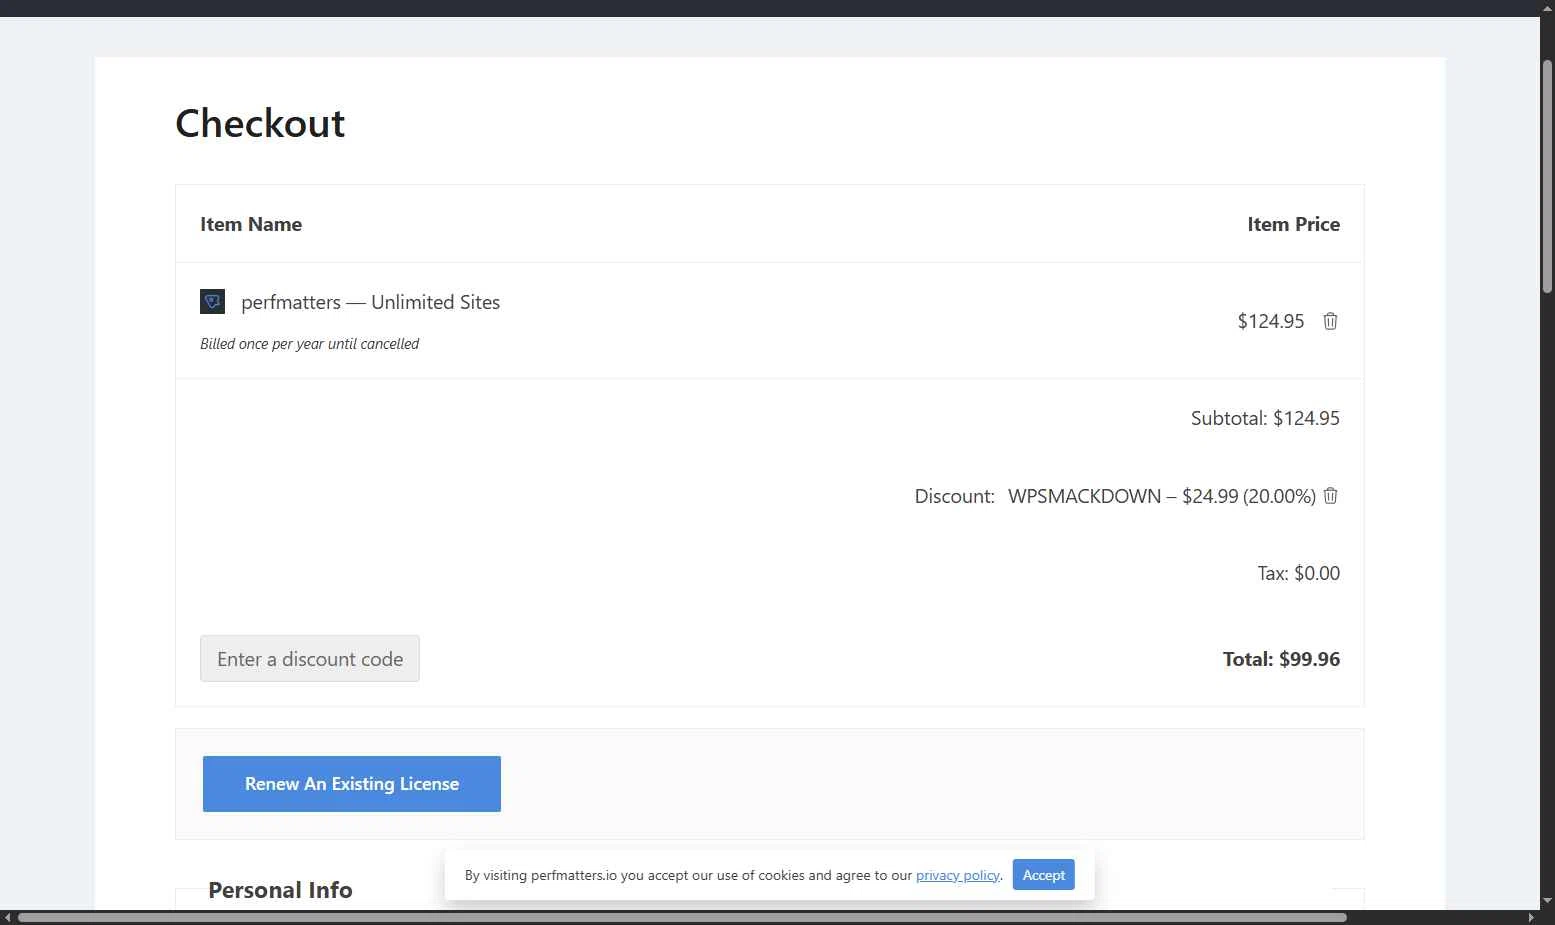Screen dimensions: 1555x925
Task: Open the privacy policy link
Action: (957, 875)
